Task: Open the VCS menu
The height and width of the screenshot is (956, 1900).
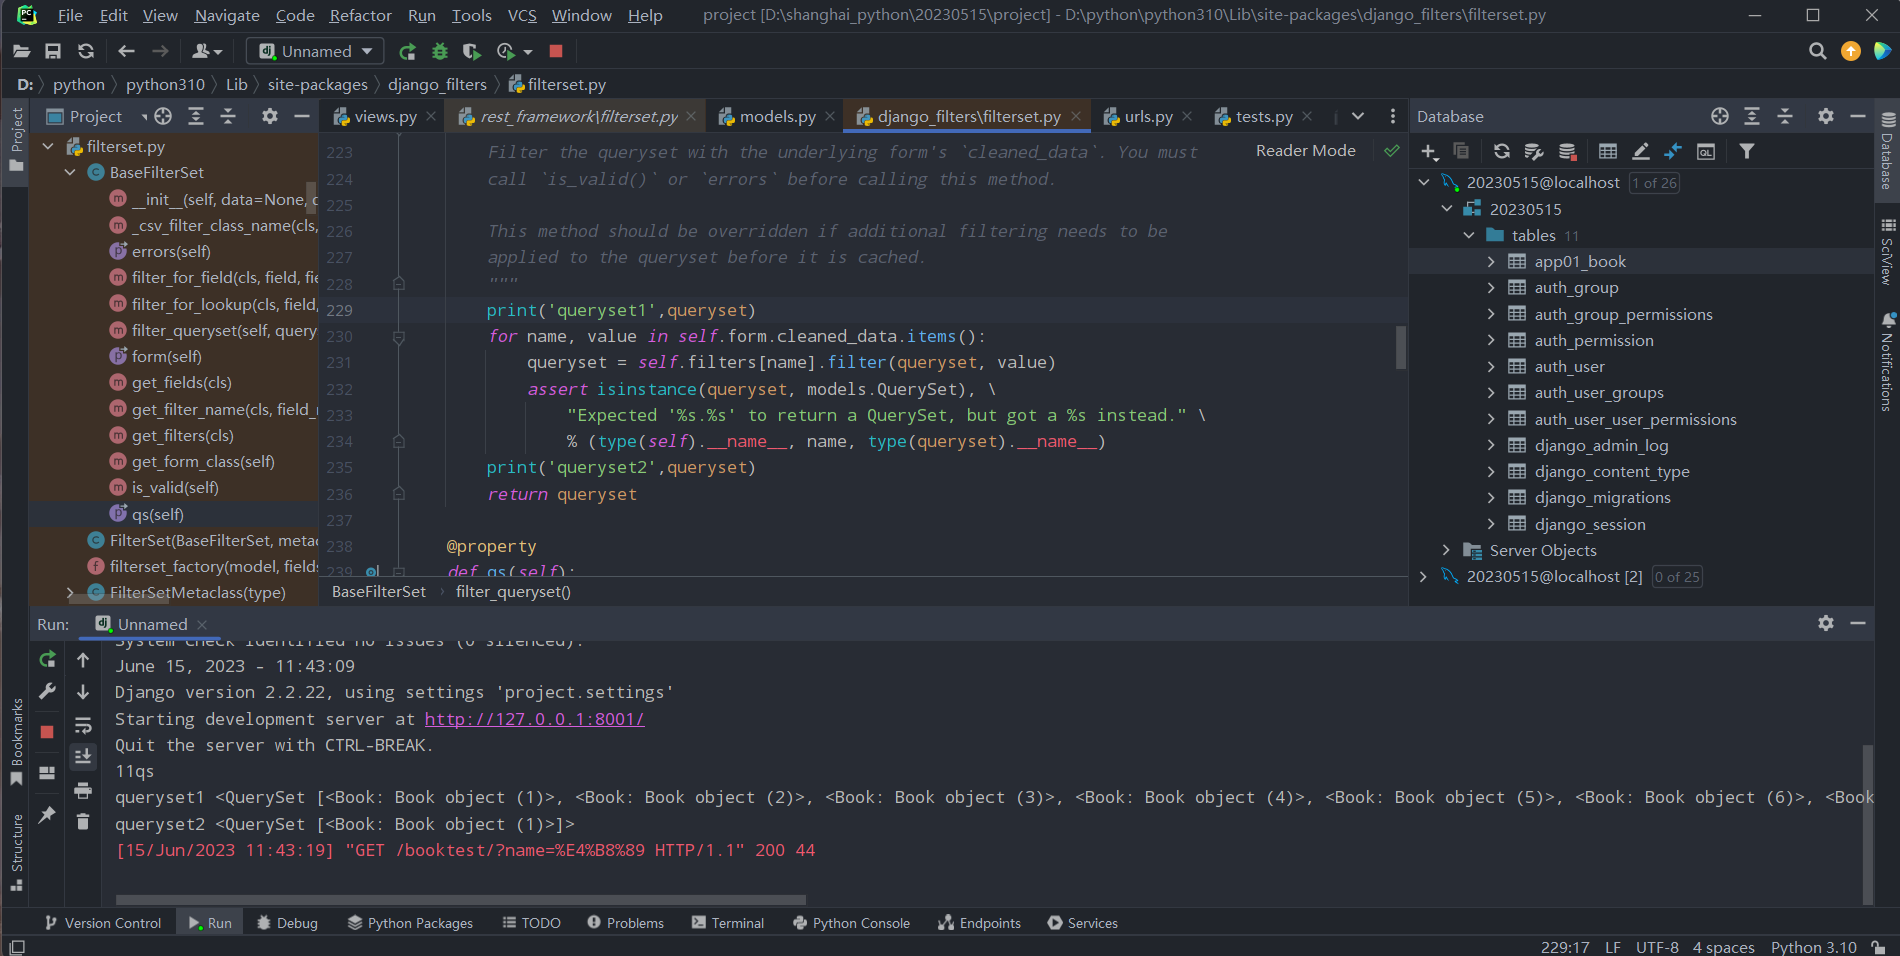Action: 522,15
